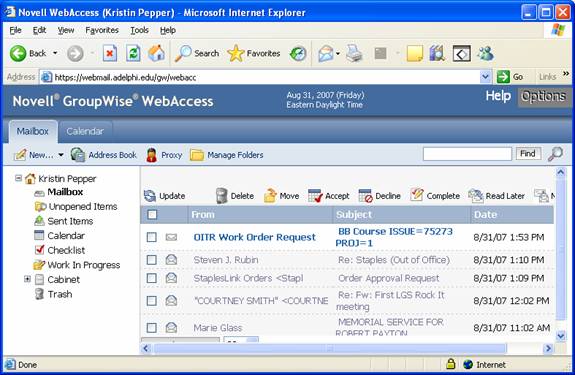Open Favorites star in toolbar

253,54
